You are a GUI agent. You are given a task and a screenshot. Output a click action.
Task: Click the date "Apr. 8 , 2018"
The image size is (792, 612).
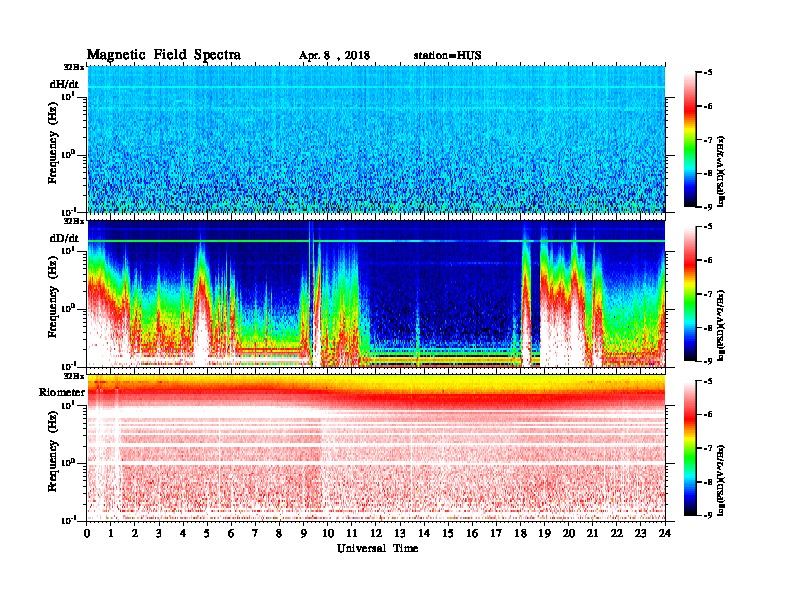click(x=334, y=56)
